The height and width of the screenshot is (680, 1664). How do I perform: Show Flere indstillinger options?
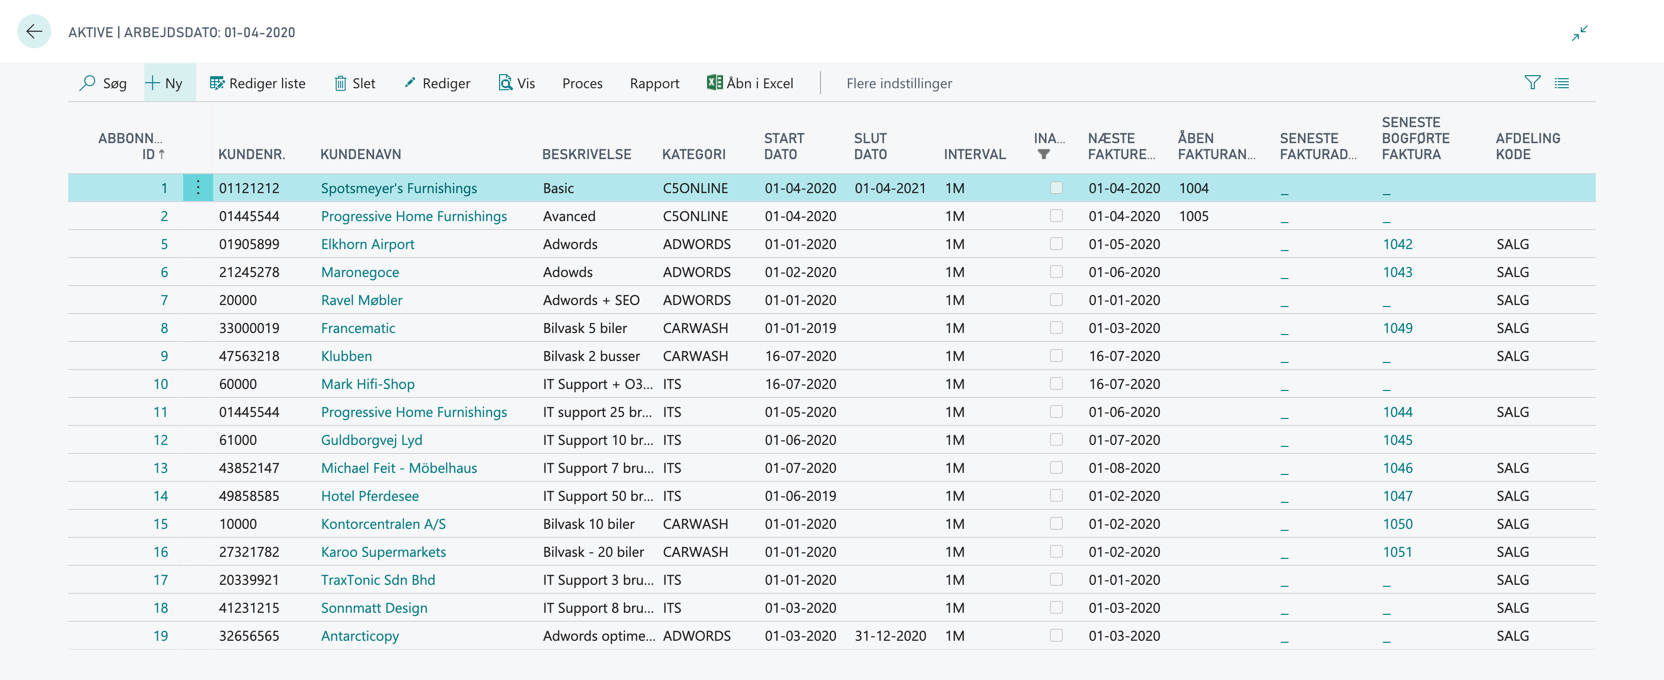coord(899,83)
